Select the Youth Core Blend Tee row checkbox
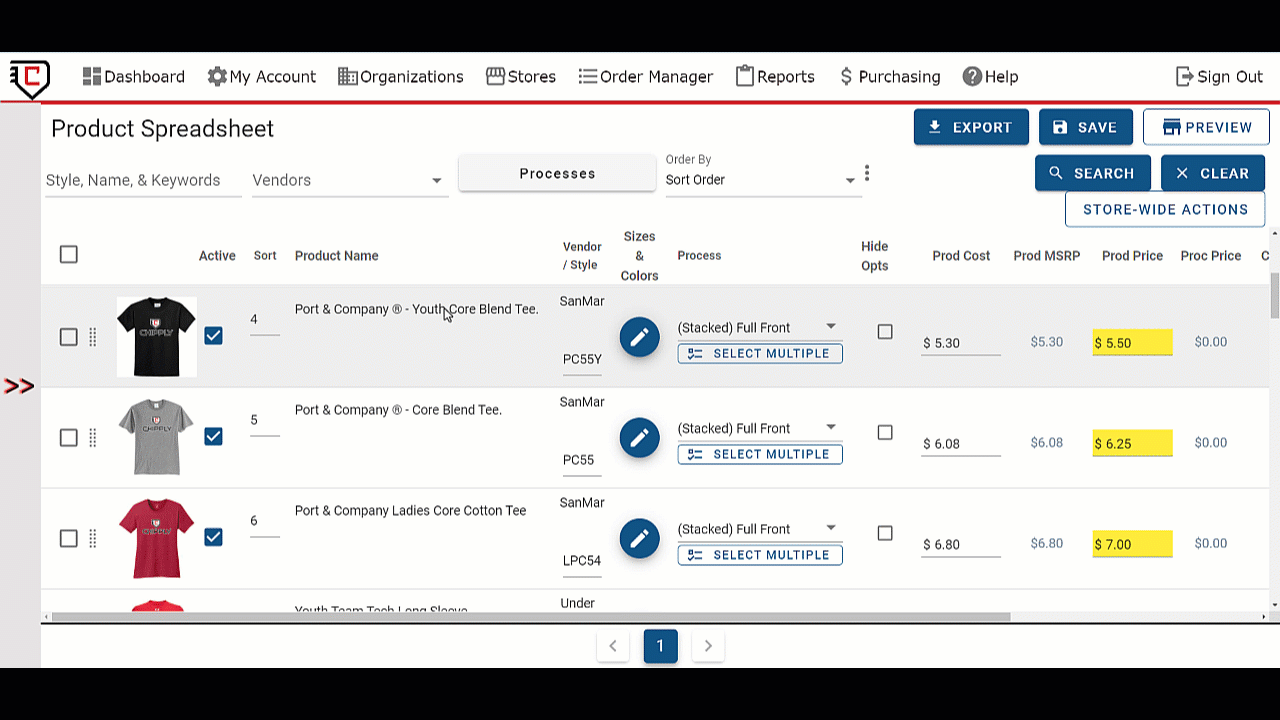The image size is (1280, 720). [x=68, y=337]
